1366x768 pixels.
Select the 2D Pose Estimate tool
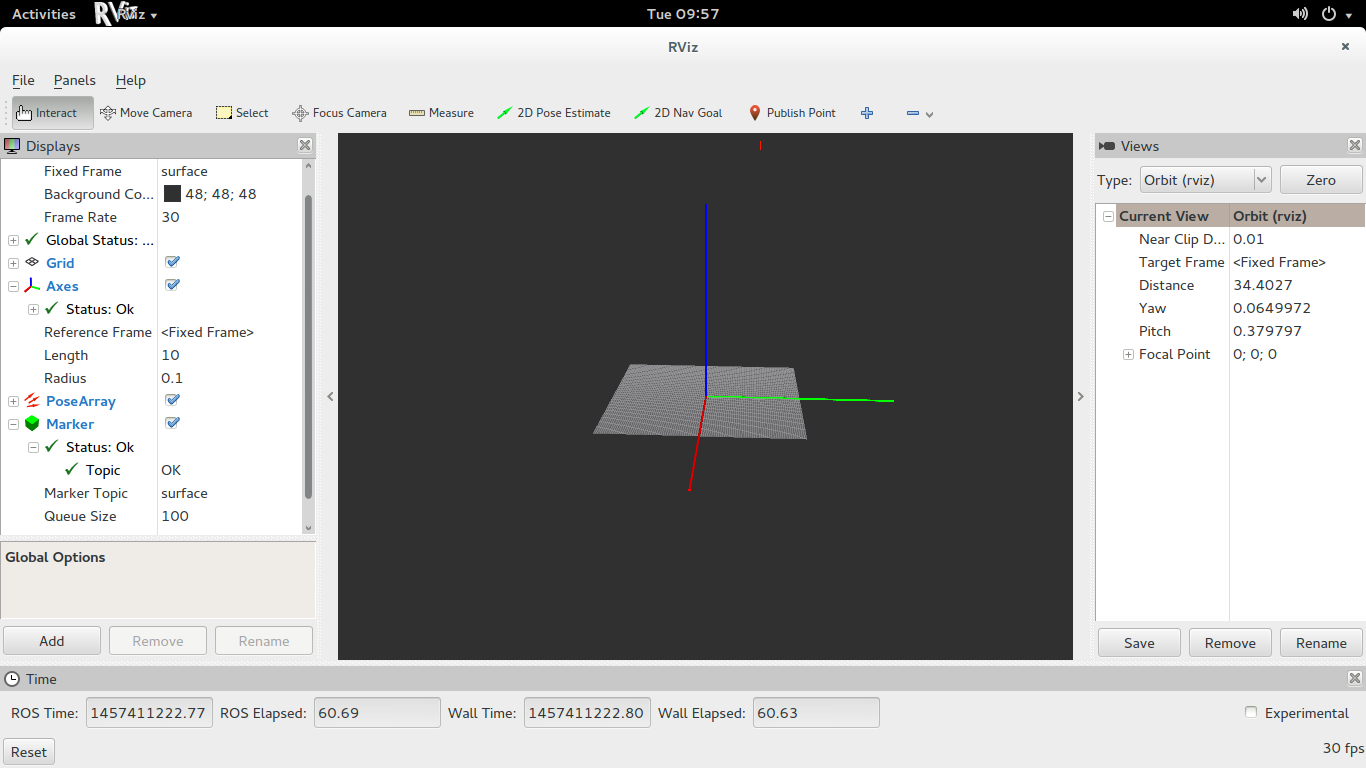click(554, 113)
